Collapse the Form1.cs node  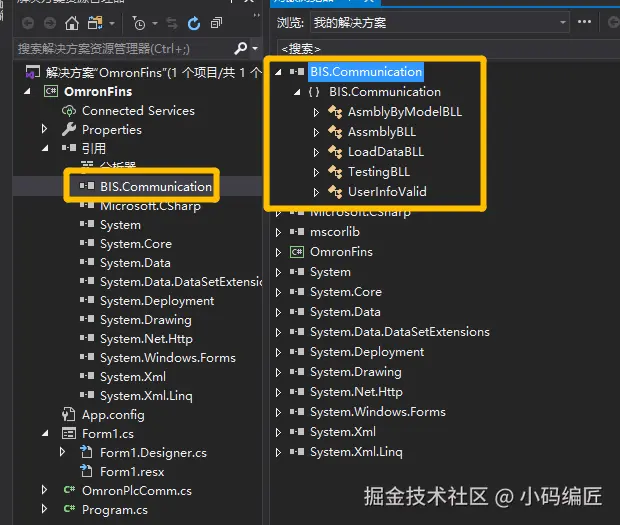tap(45, 434)
